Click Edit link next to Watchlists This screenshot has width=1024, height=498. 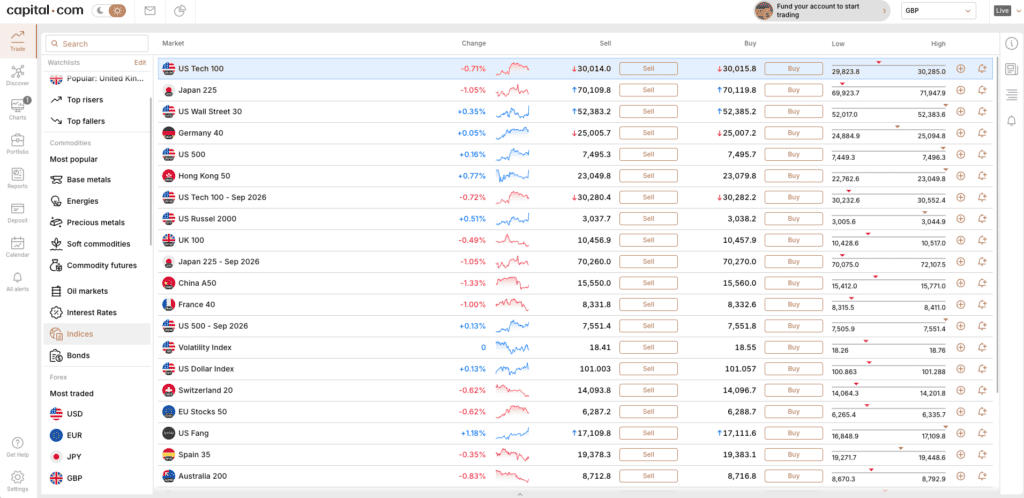tap(140, 63)
